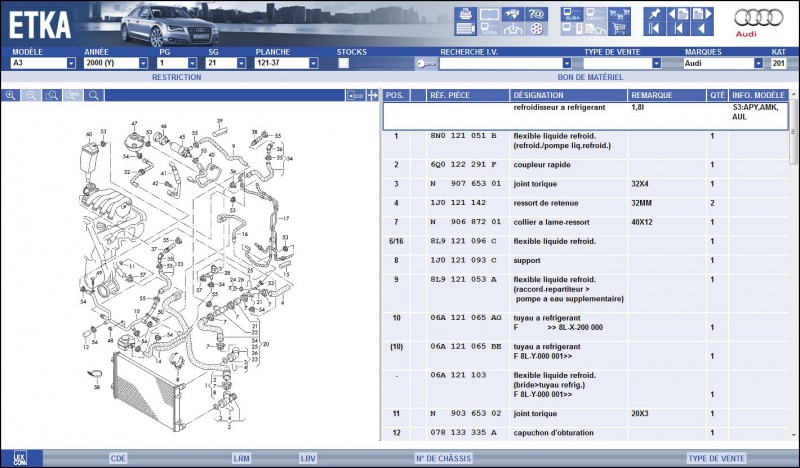Zoom out on the parts diagram
This screenshot has height=468, width=800.
[31, 95]
